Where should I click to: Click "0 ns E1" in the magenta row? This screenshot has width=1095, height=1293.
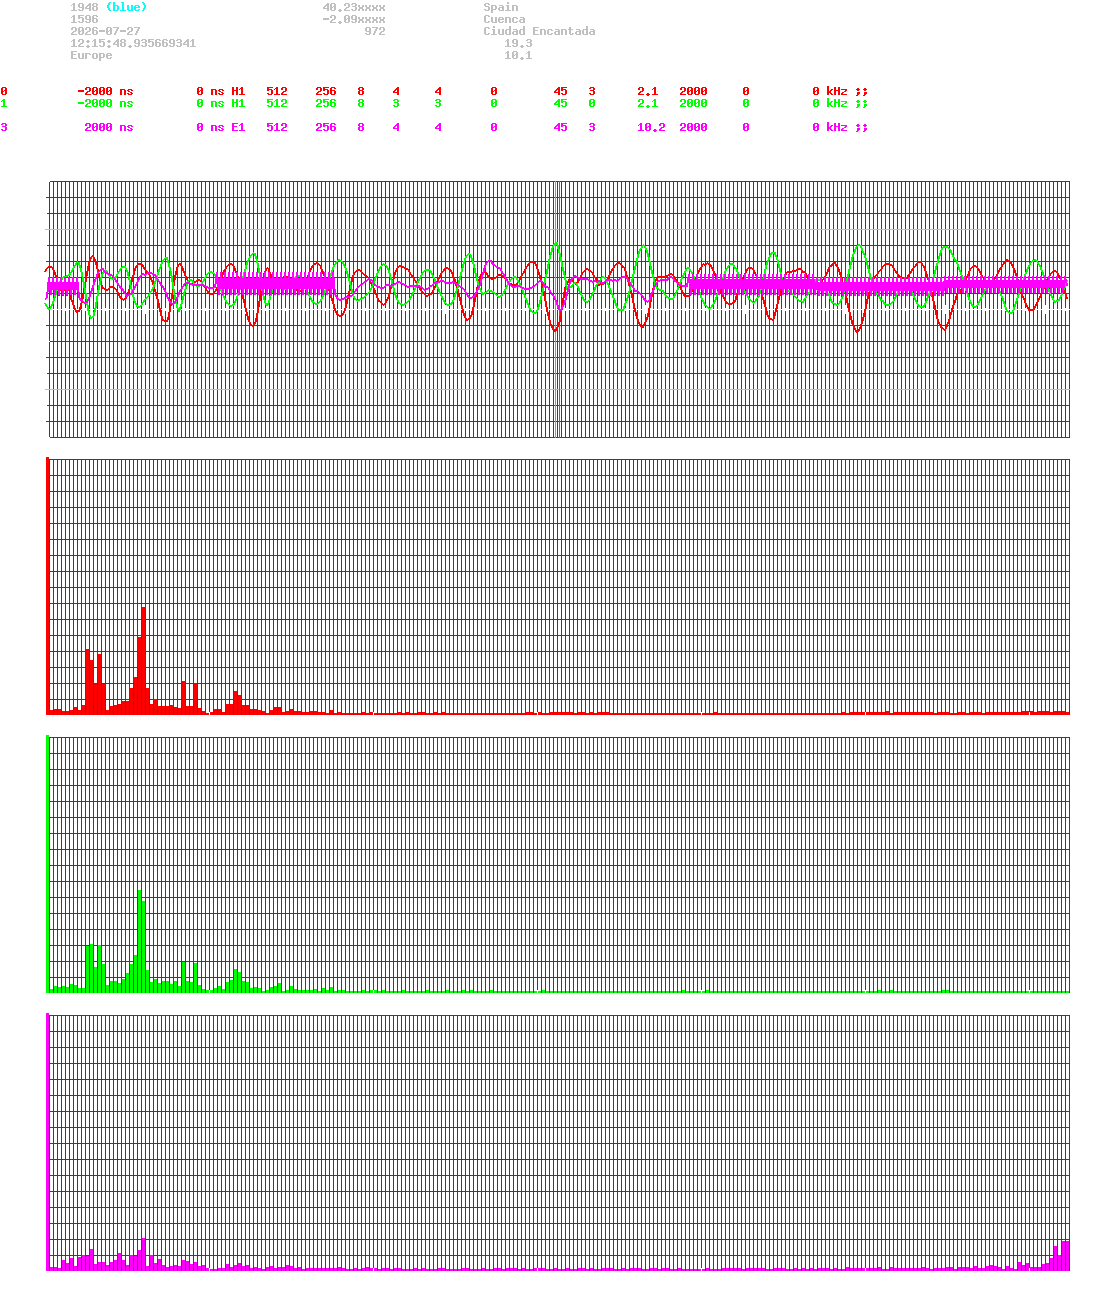[221, 127]
